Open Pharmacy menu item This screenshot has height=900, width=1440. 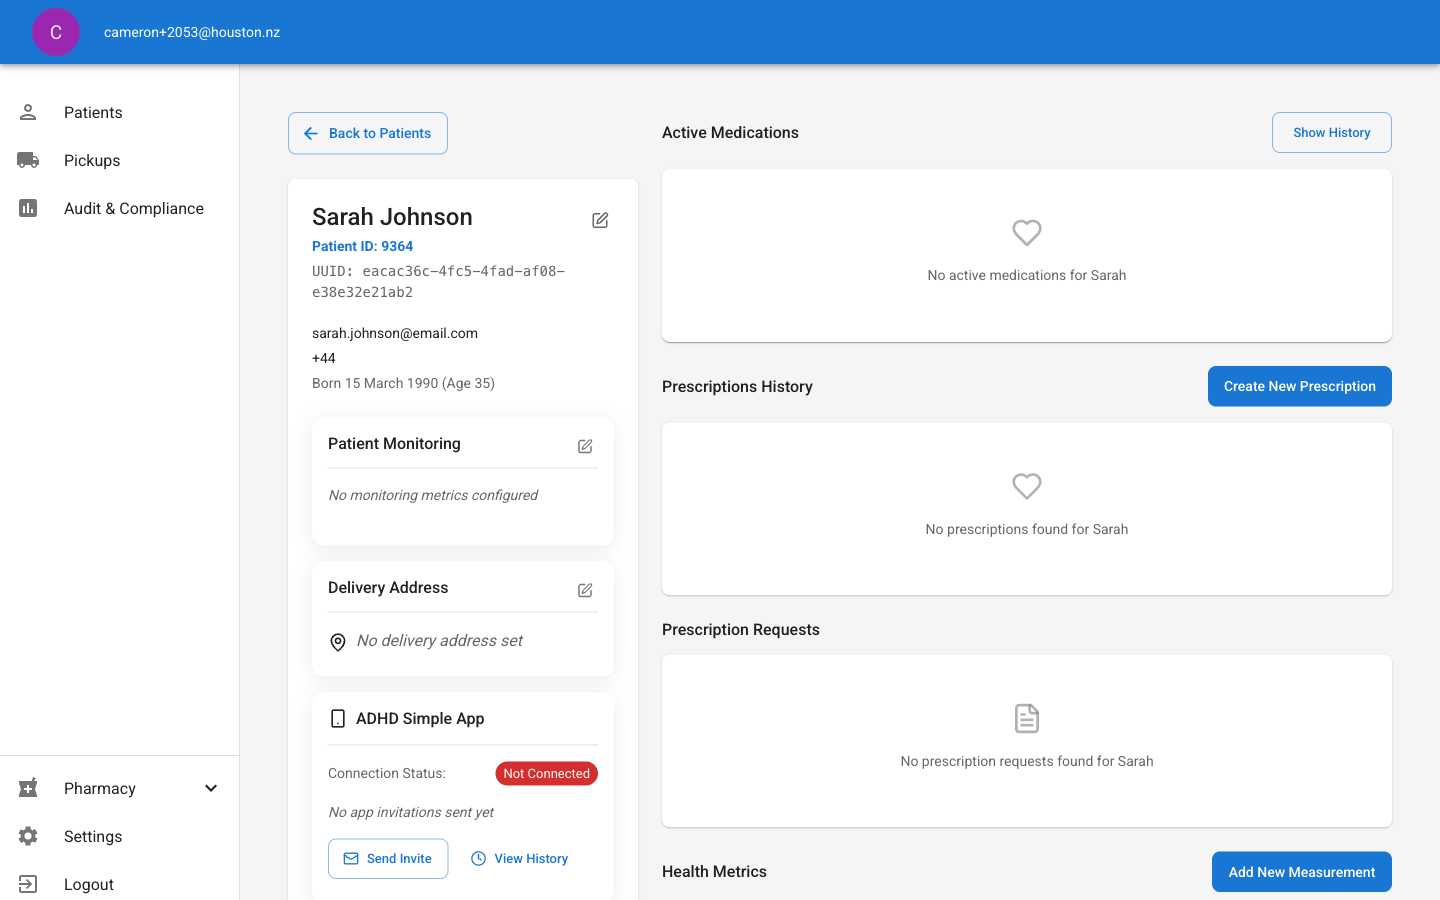click(120, 788)
